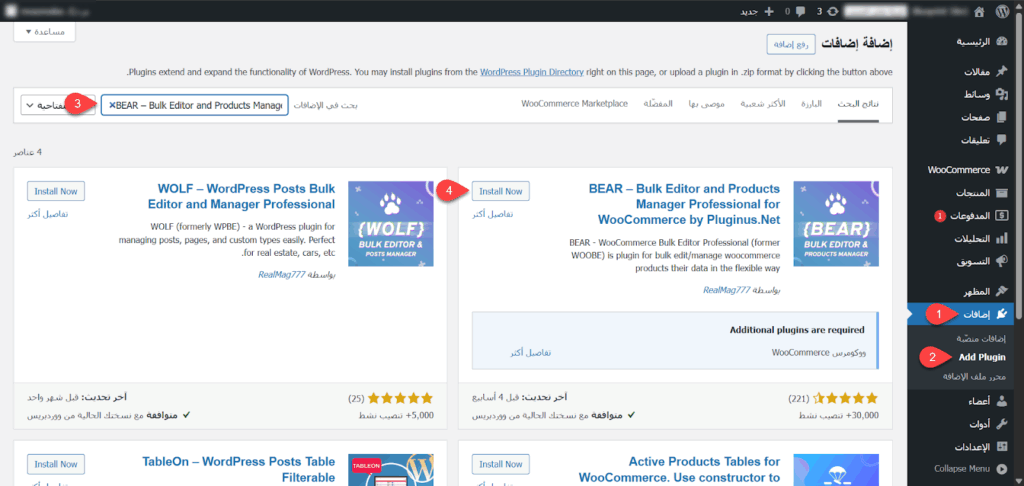Open TableOn WordPress Posts Table title link
This screenshot has width=1024, height=486.
pos(238,469)
